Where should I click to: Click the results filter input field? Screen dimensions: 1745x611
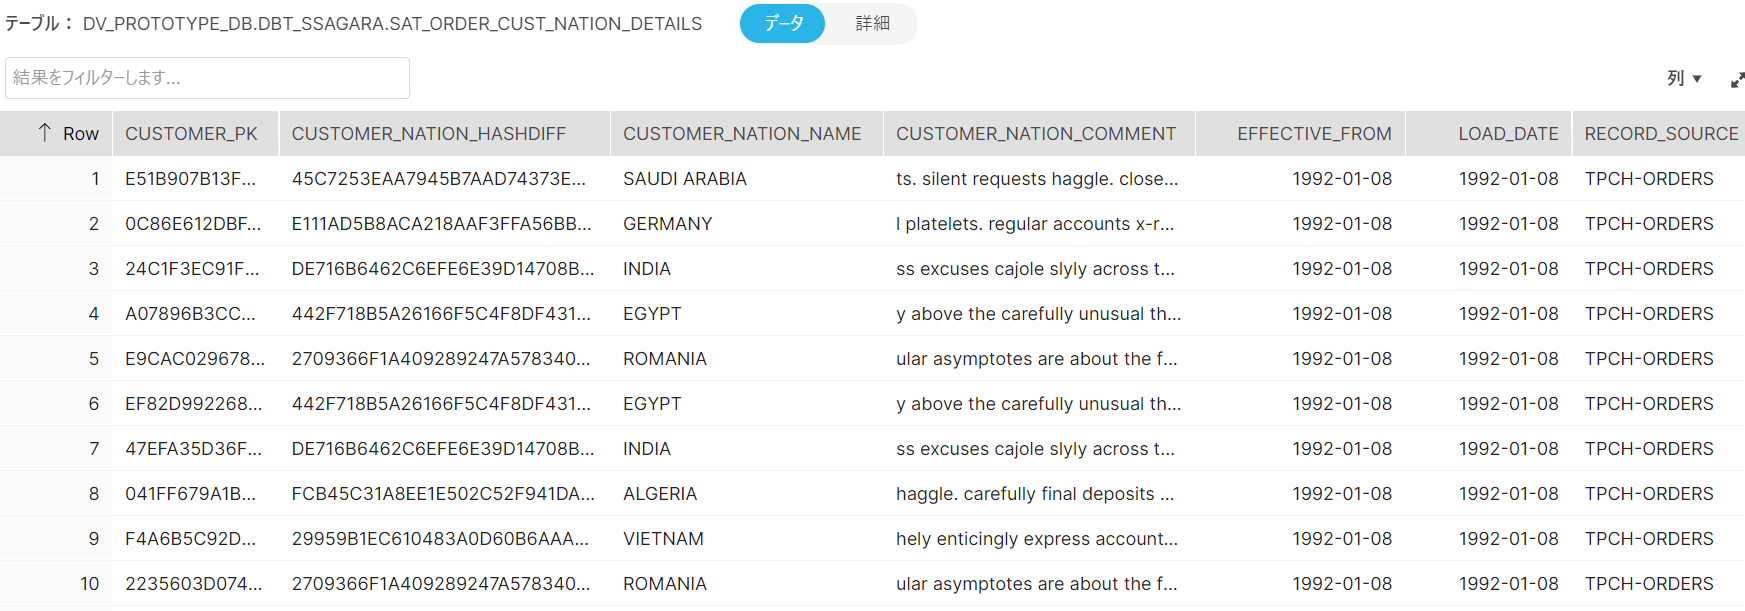tap(207, 78)
